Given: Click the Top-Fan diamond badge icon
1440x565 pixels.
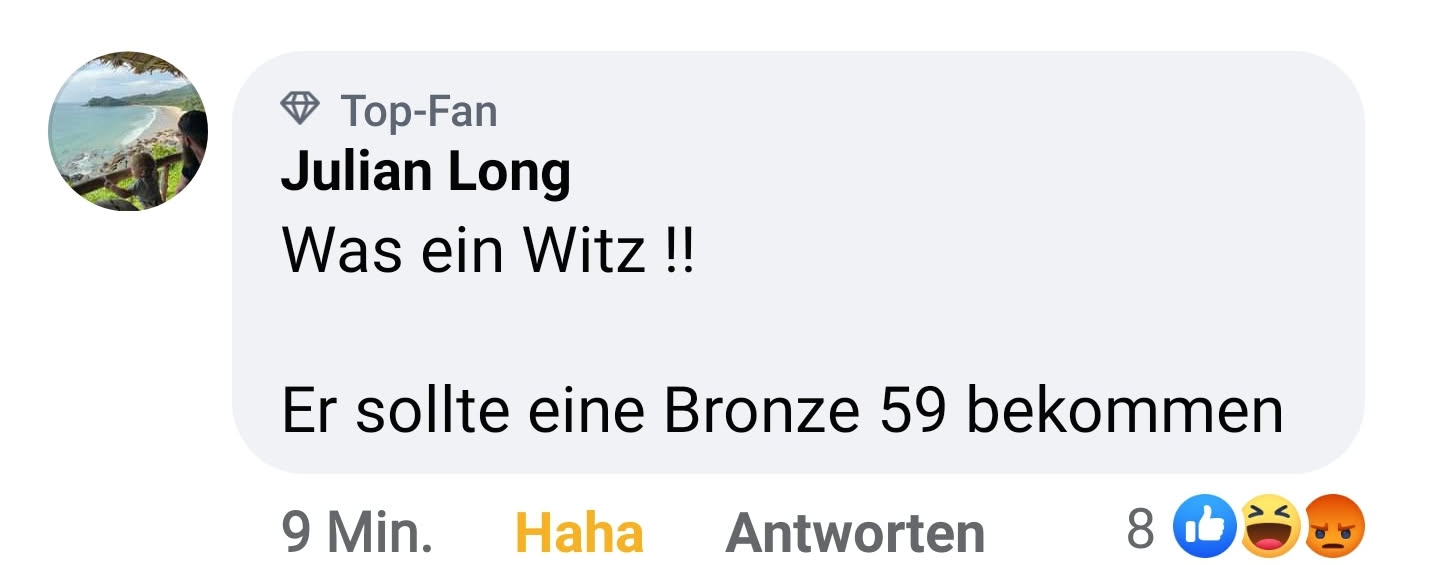Looking at the screenshot, I should [300, 109].
